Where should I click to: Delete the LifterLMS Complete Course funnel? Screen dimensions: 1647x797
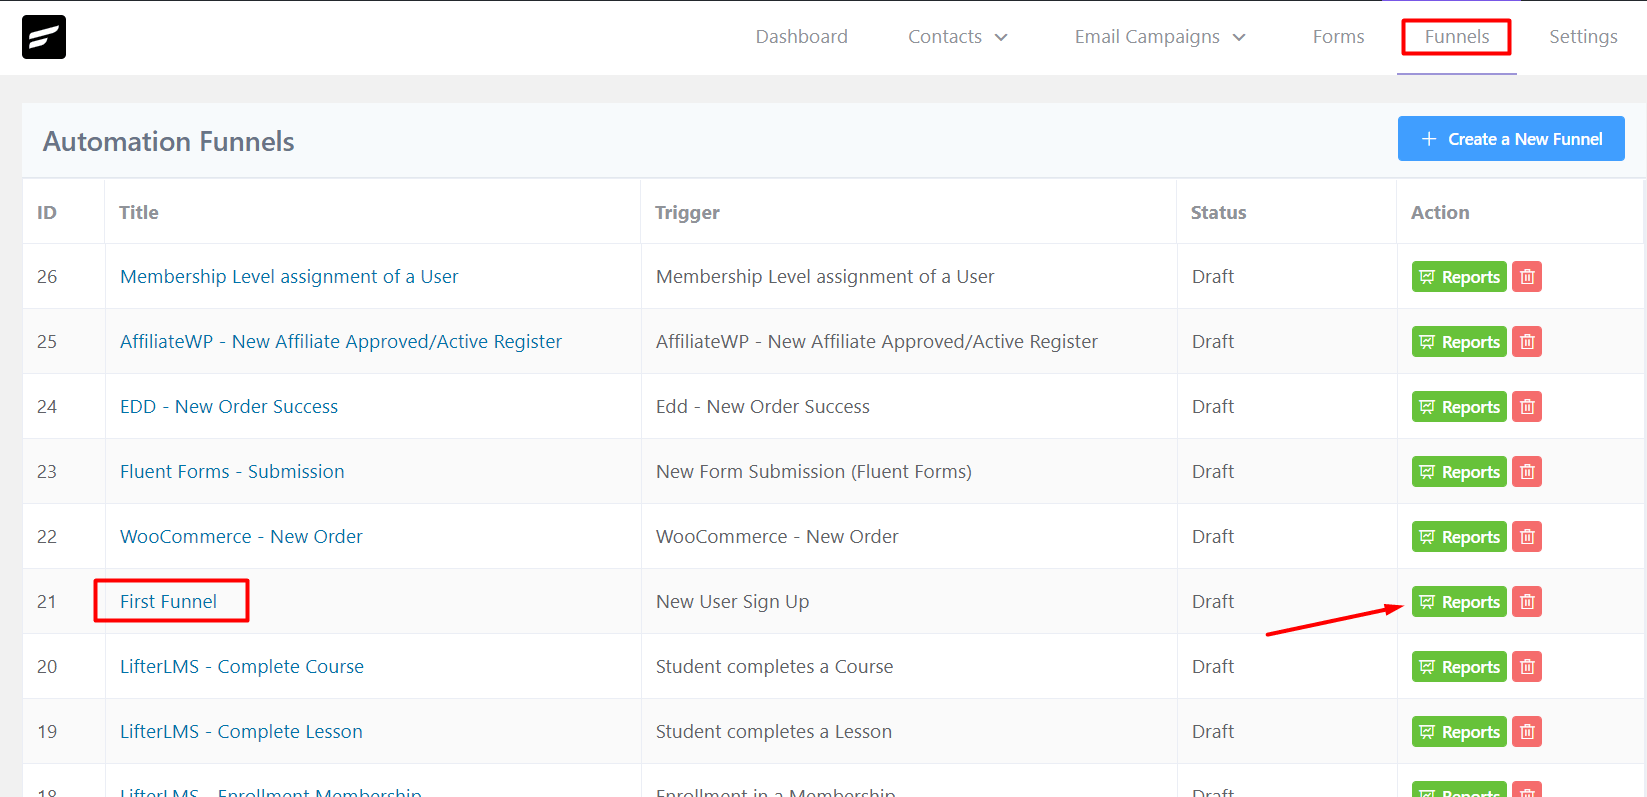[1527, 667]
